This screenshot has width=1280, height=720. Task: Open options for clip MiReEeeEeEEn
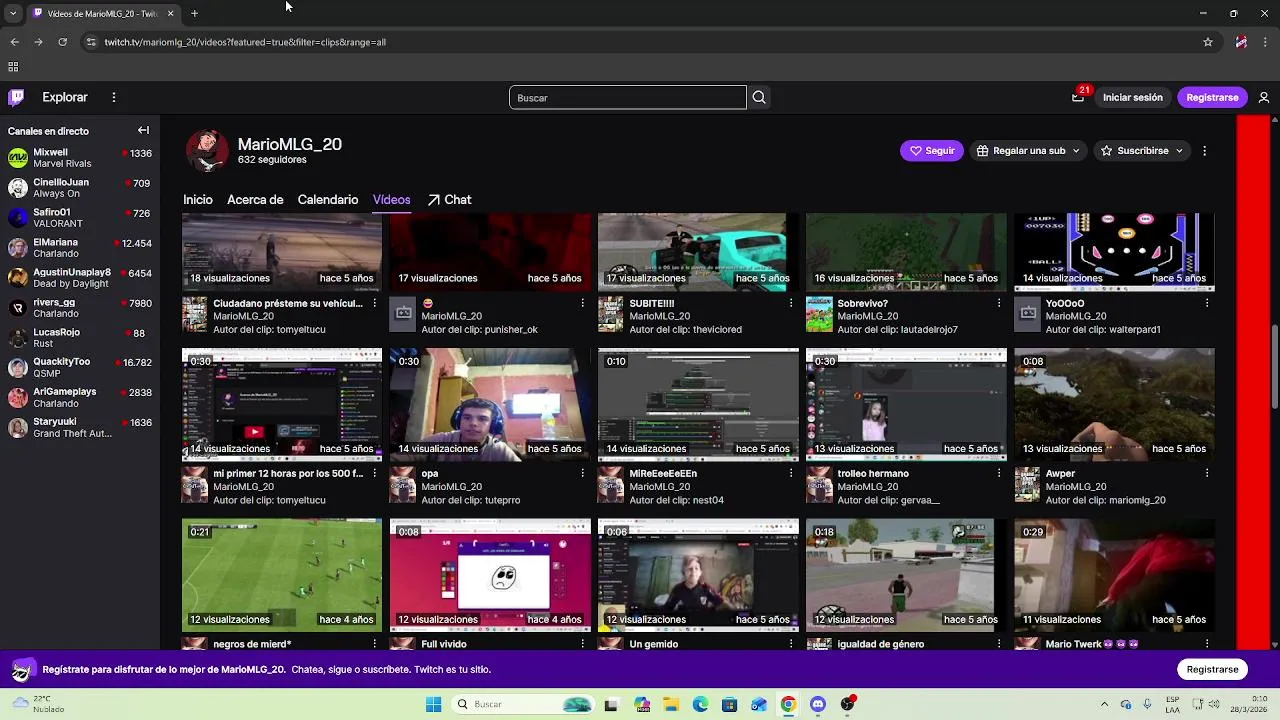791,473
